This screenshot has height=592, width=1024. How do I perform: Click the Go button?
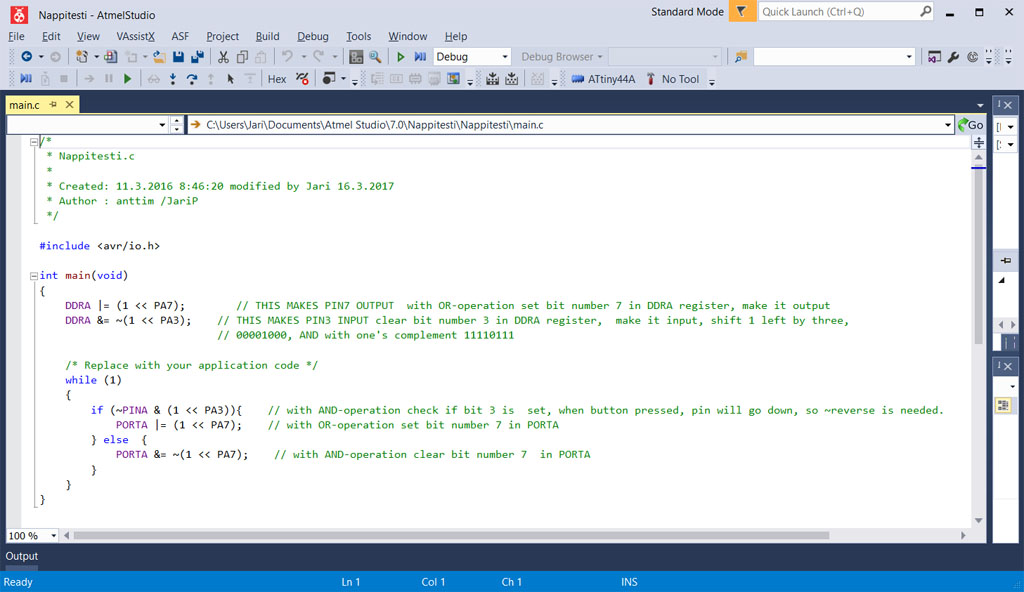point(970,125)
